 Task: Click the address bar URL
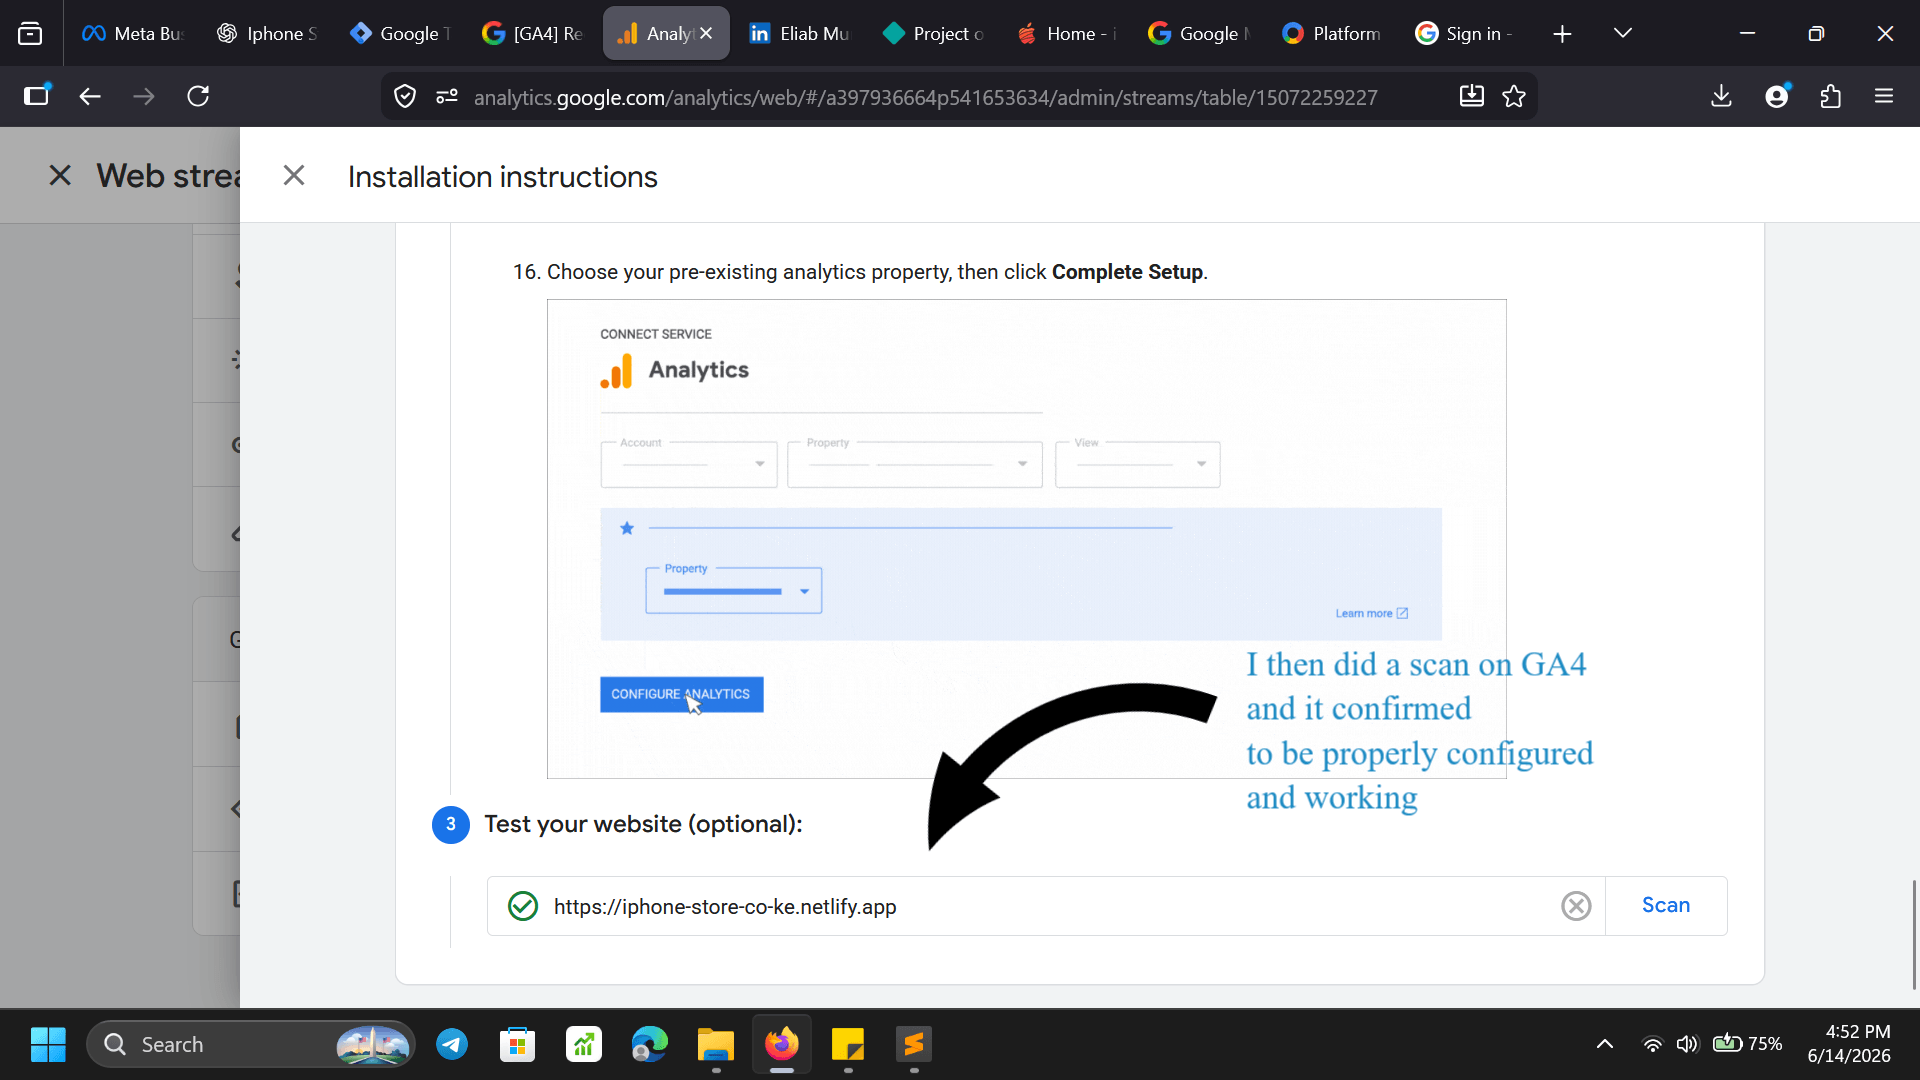click(925, 97)
